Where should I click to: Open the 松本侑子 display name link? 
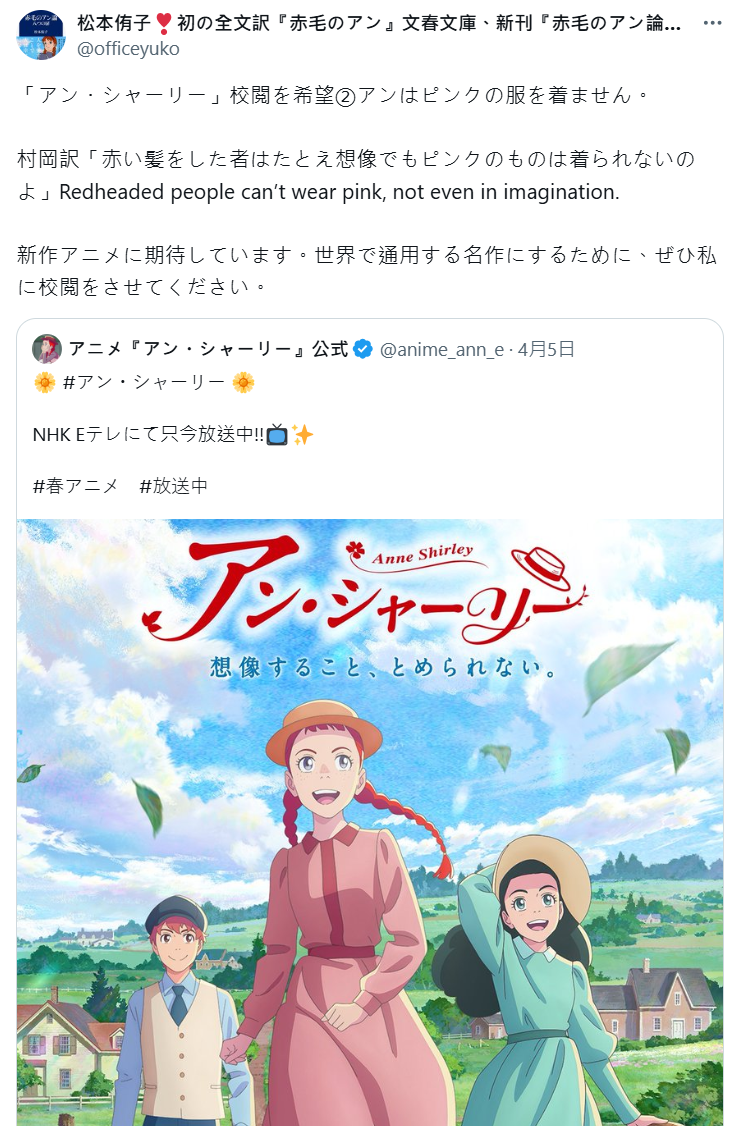114,23
